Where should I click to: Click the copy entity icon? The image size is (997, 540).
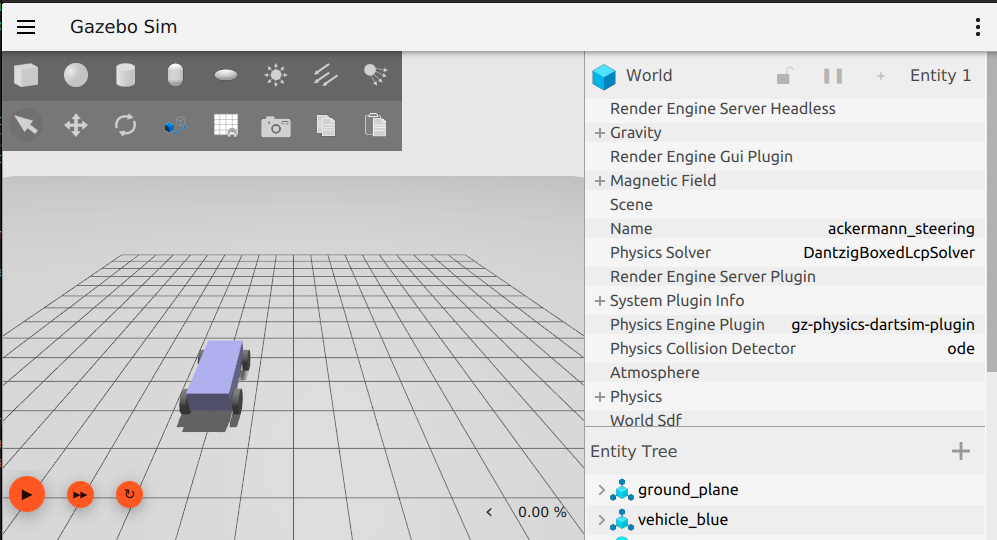pyautogui.click(x=326, y=125)
